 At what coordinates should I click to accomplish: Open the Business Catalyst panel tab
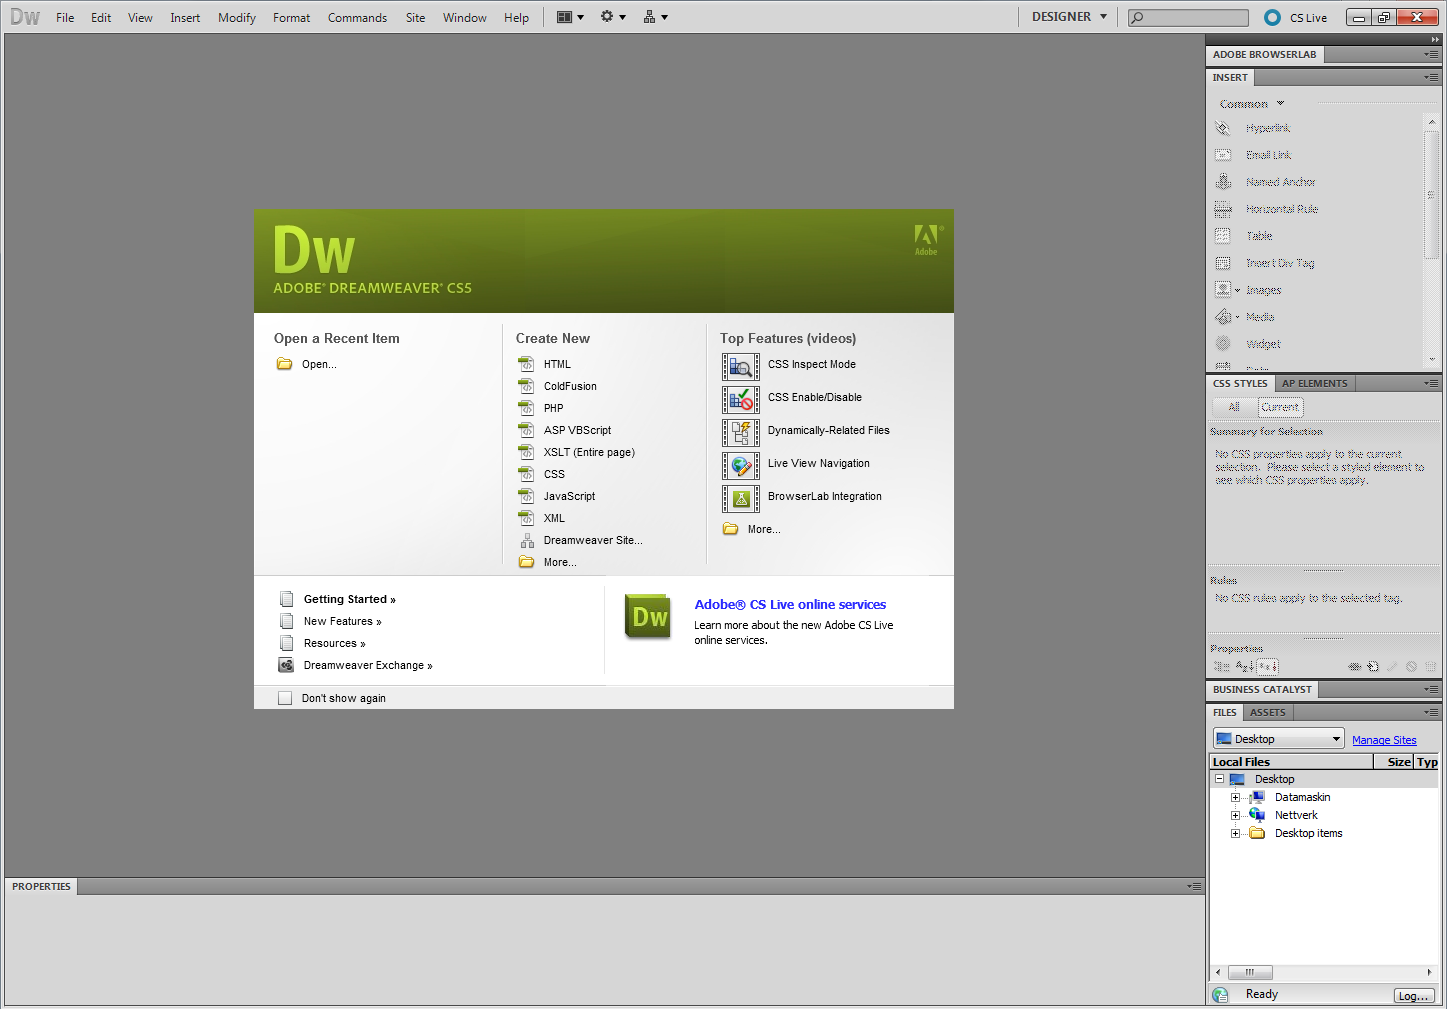(1262, 689)
